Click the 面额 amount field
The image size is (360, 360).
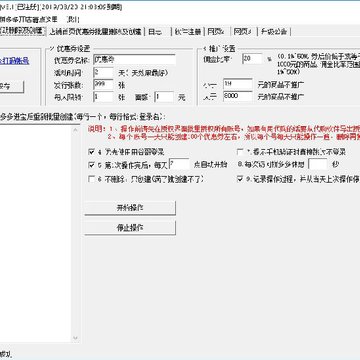click(x=164, y=97)
